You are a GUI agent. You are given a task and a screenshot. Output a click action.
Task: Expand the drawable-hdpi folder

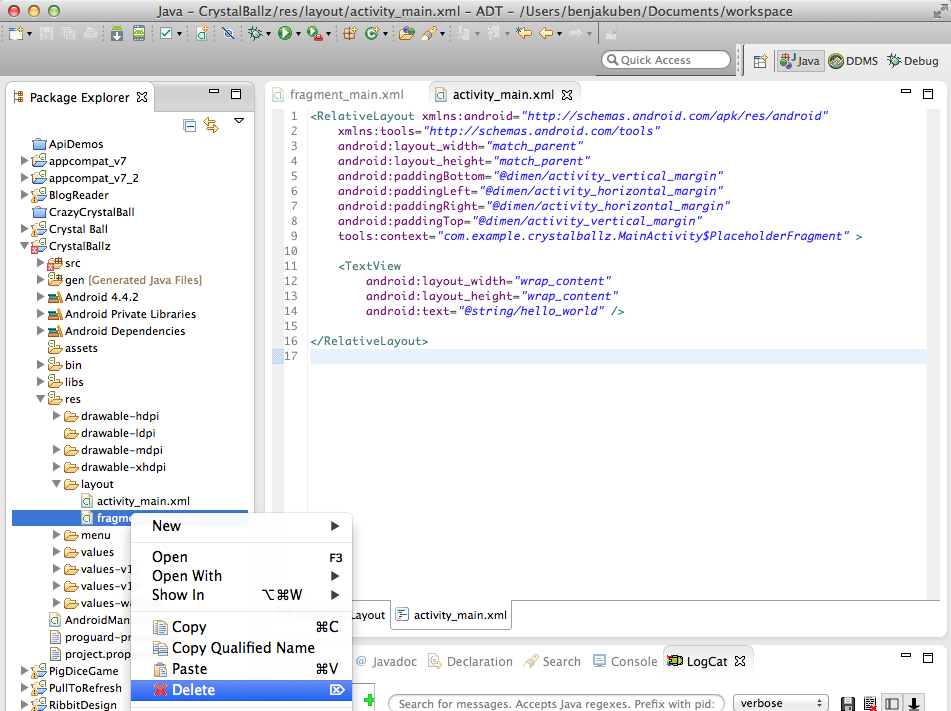(58, 416)
